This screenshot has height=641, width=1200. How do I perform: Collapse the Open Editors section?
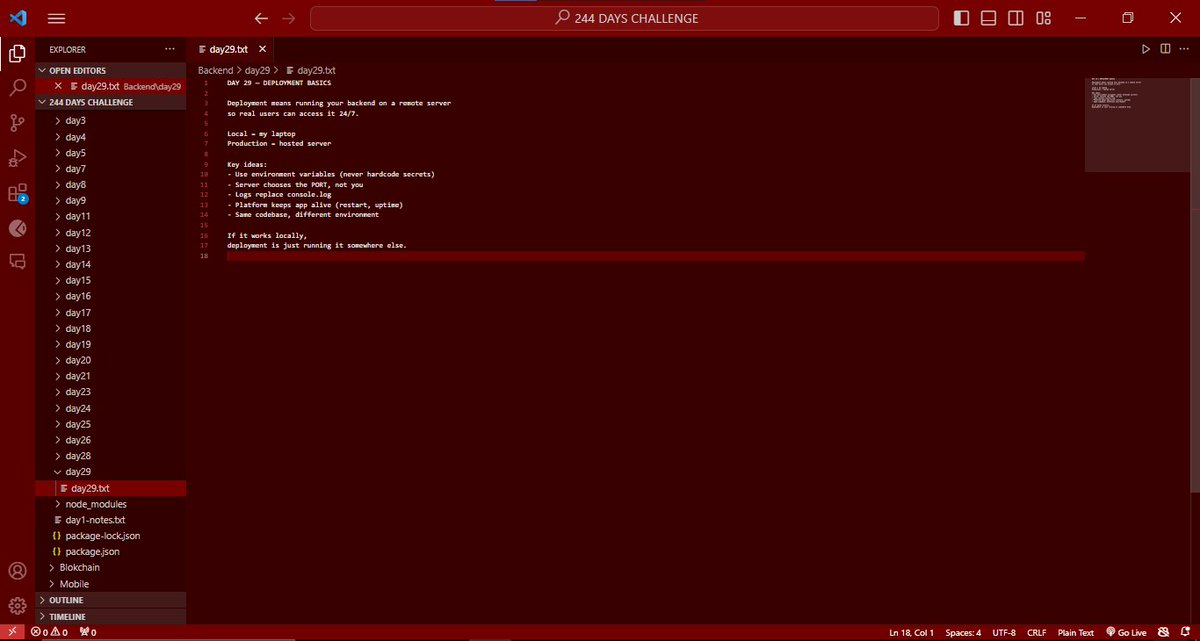coord(111,70)
